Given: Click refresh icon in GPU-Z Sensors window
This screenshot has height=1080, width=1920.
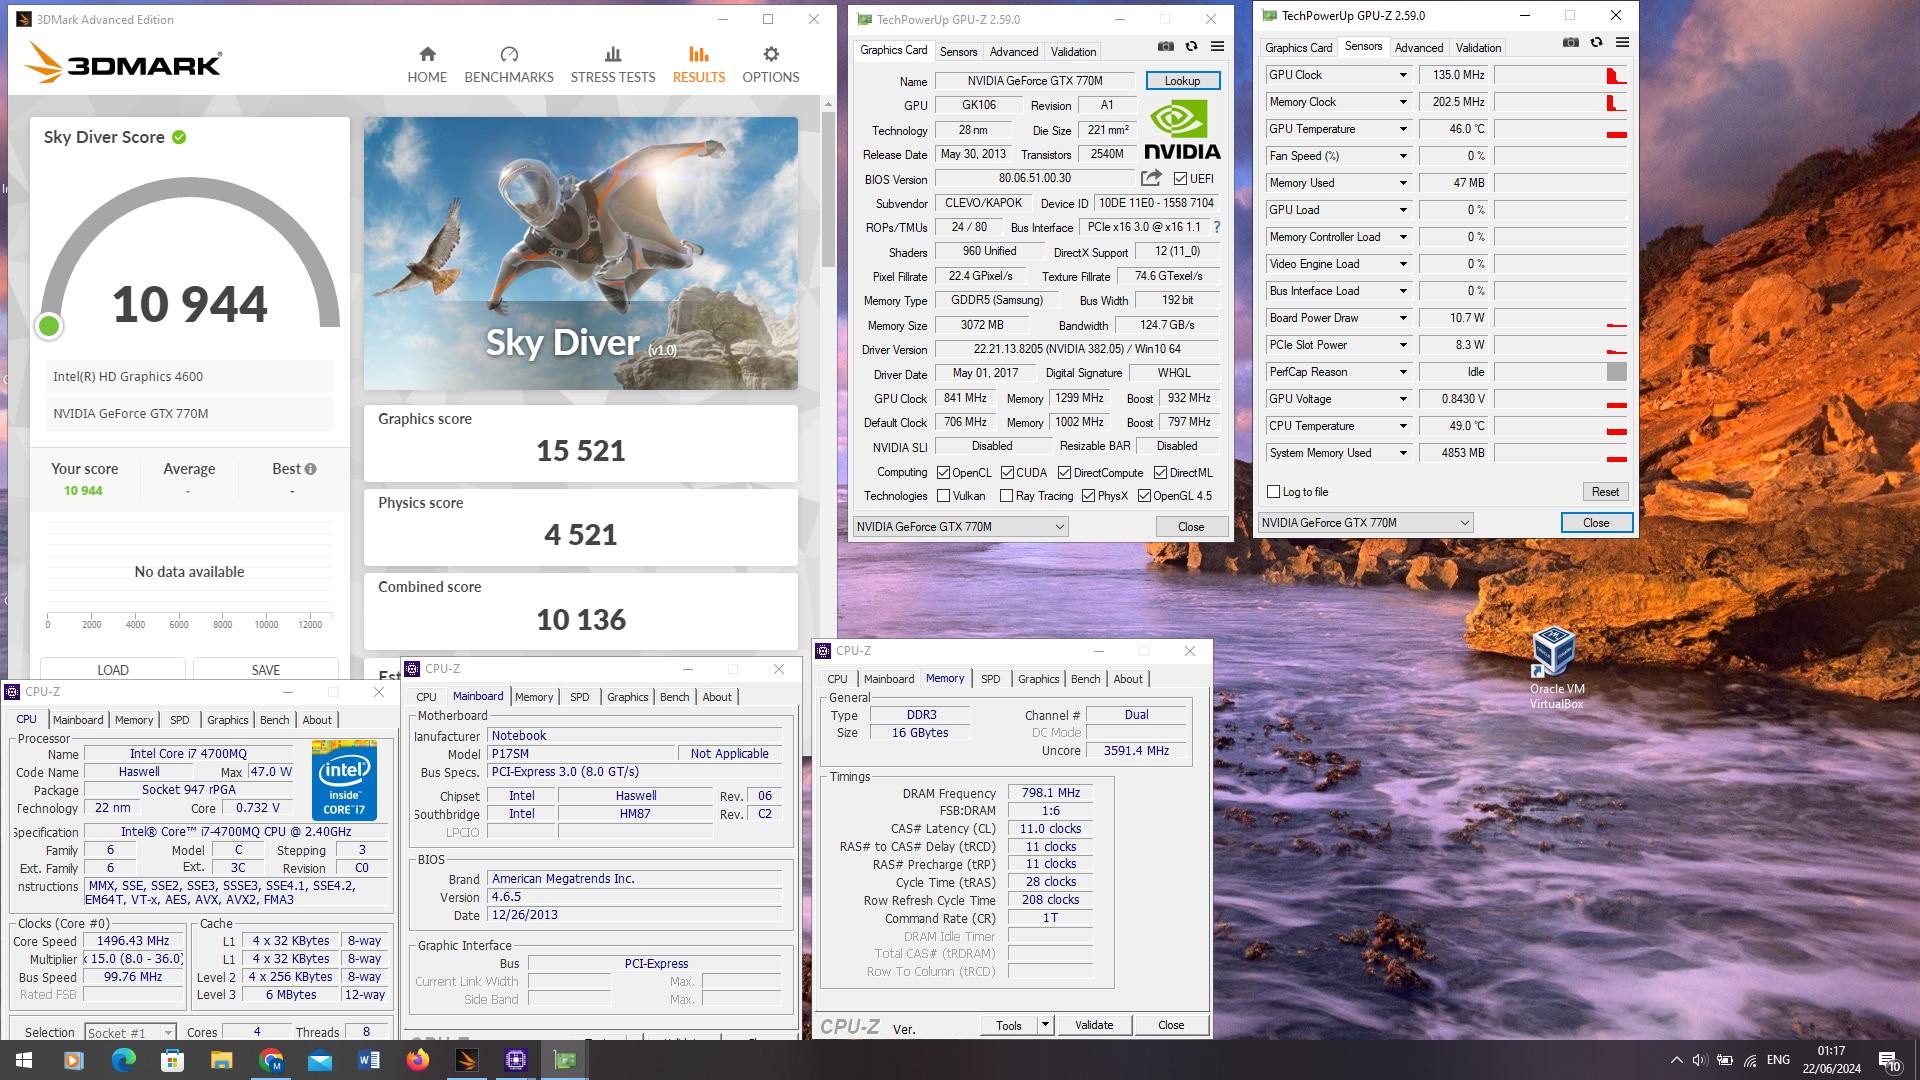Looking at the screenshot, I should (1597, 42).
